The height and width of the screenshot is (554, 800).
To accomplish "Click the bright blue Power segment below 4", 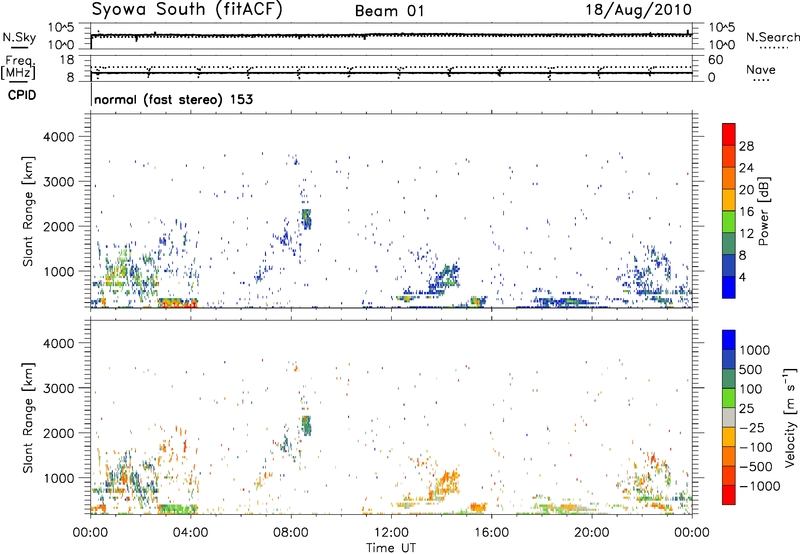I will click(729, 287).
